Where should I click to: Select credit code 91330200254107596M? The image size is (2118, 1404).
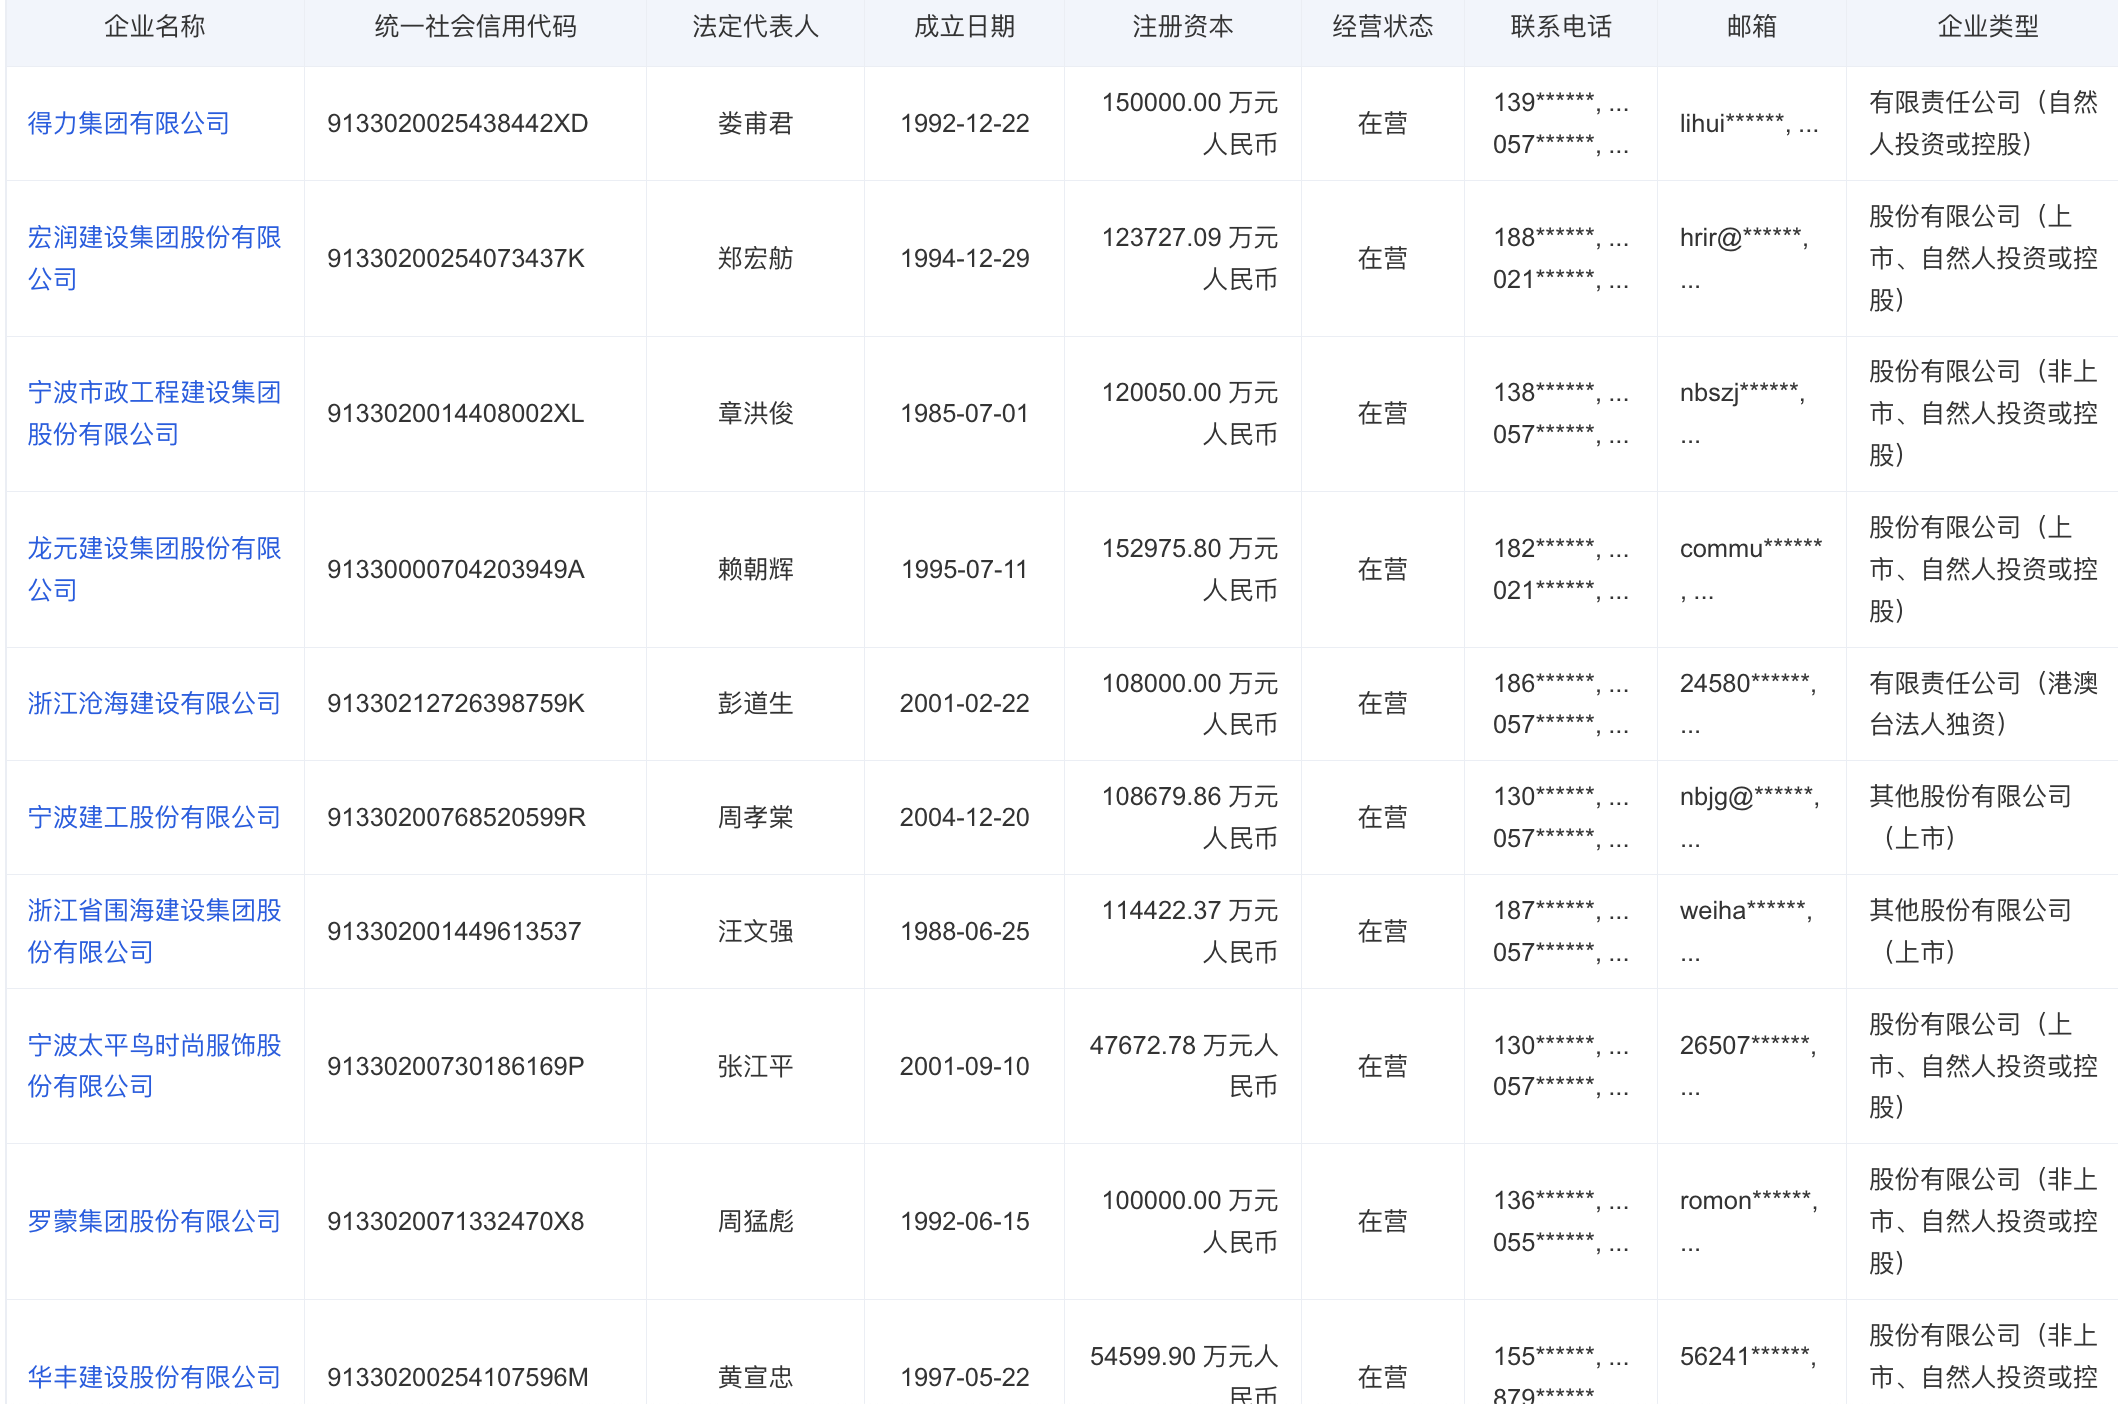tap(458, 1377)
